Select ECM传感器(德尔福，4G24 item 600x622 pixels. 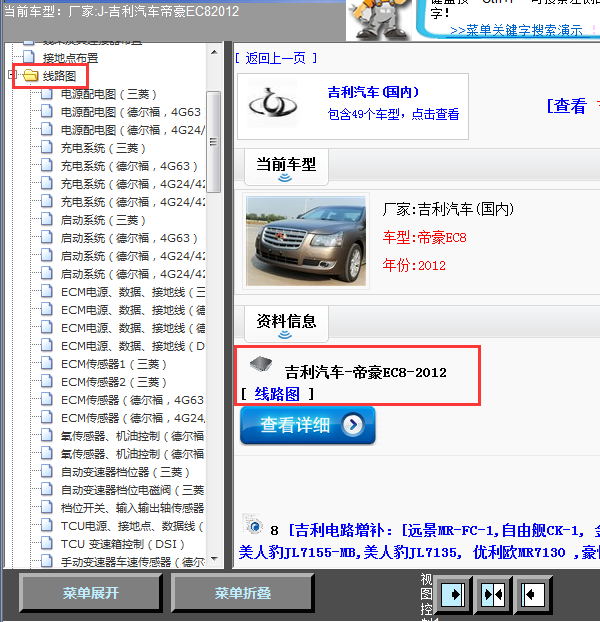pyautogui.click(x=133, y=418)
